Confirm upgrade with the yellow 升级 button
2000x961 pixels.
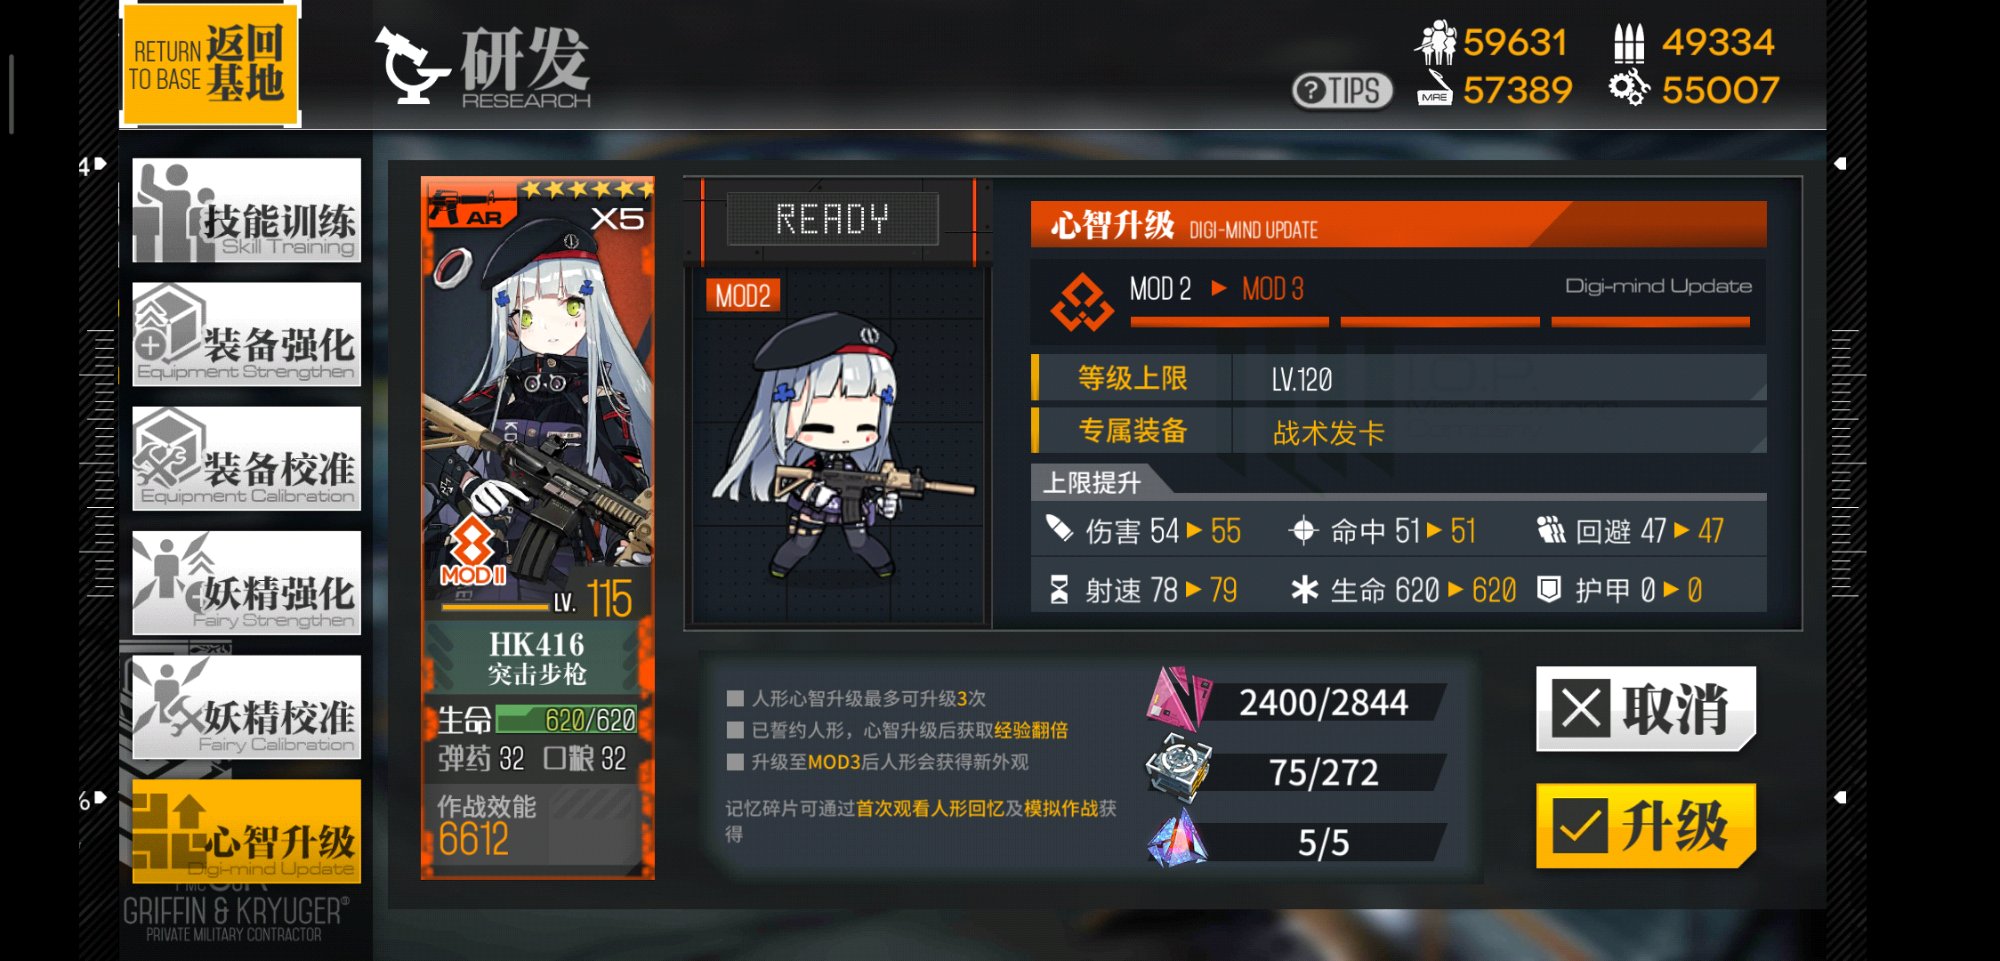tap(1645, 826)
